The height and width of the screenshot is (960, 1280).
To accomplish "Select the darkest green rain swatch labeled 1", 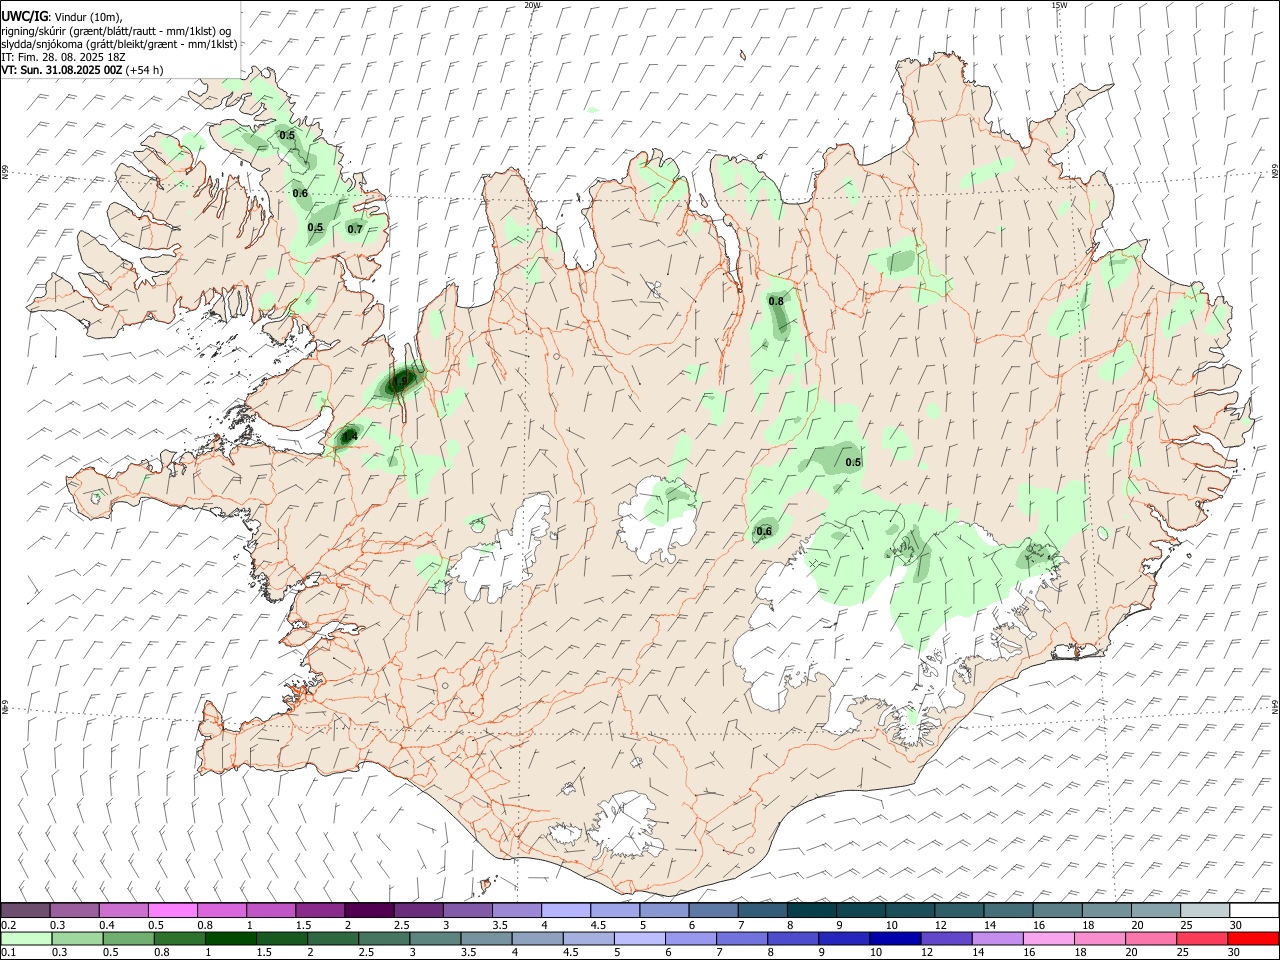I will pos(230,938).
